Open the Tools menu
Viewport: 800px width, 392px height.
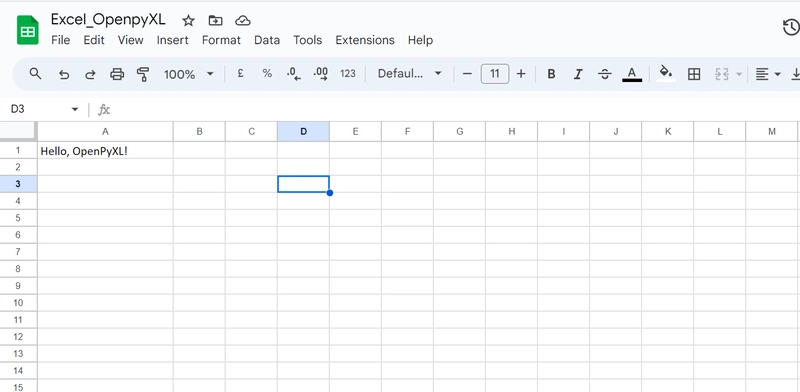[x=308, y=40]
